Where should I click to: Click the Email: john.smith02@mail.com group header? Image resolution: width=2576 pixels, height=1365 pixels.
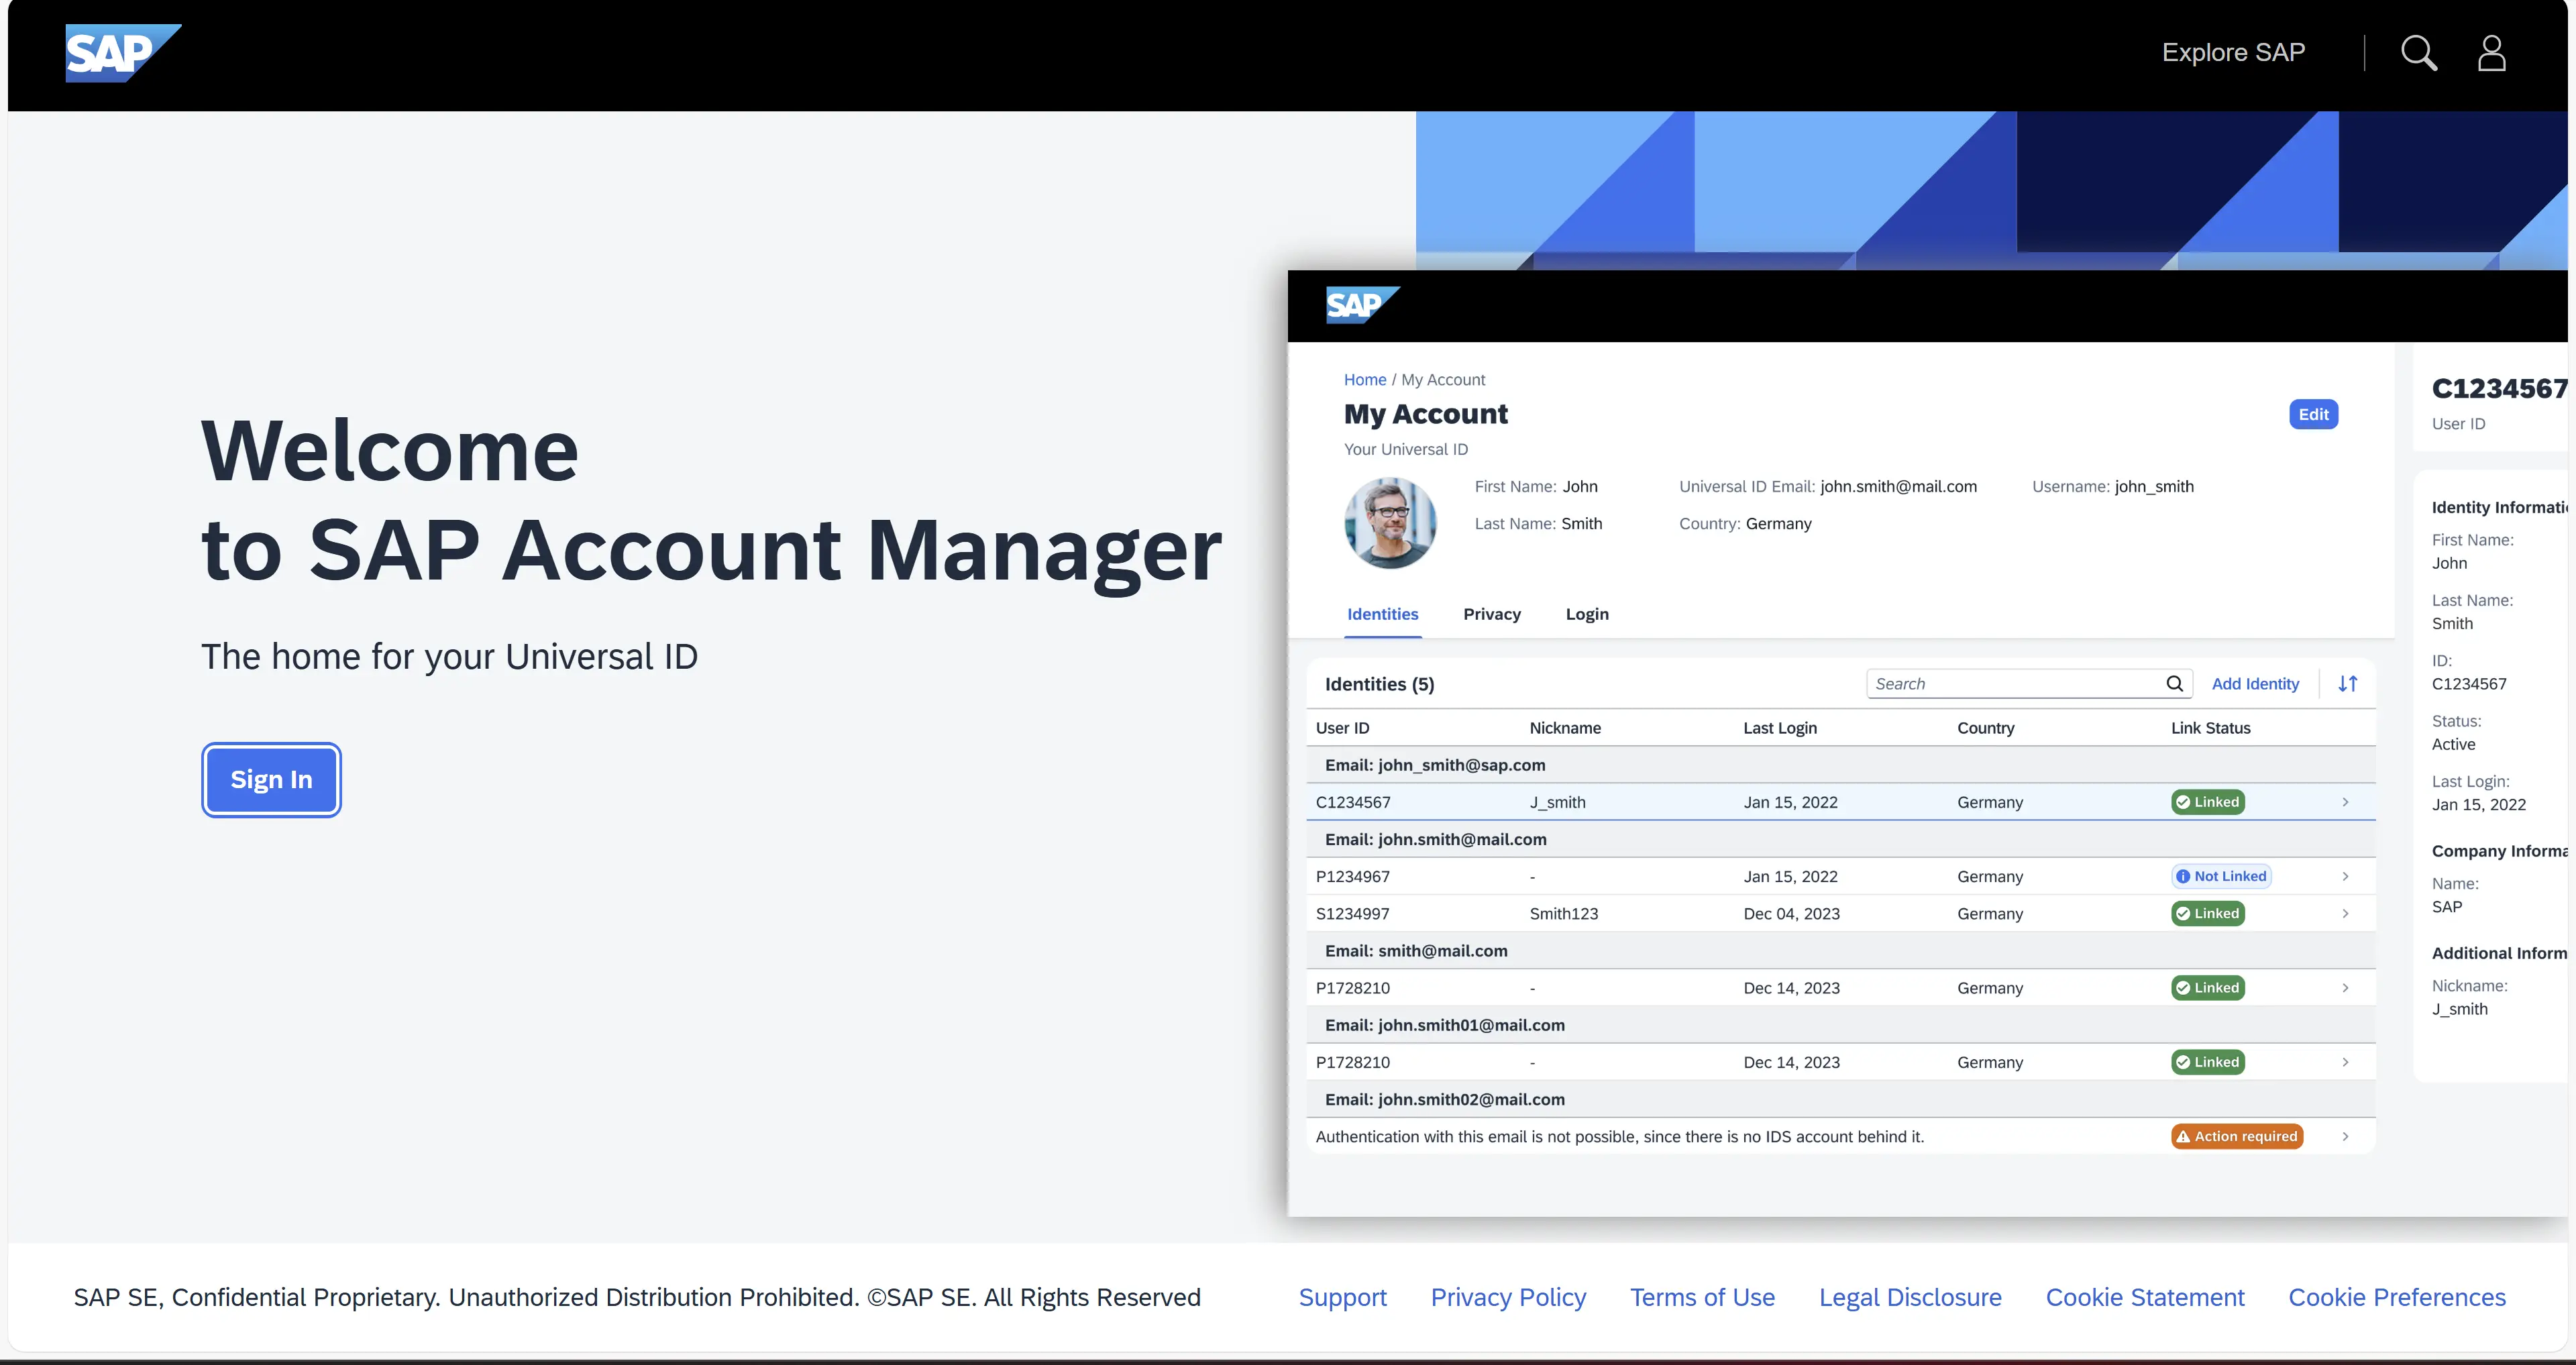1840,1099
